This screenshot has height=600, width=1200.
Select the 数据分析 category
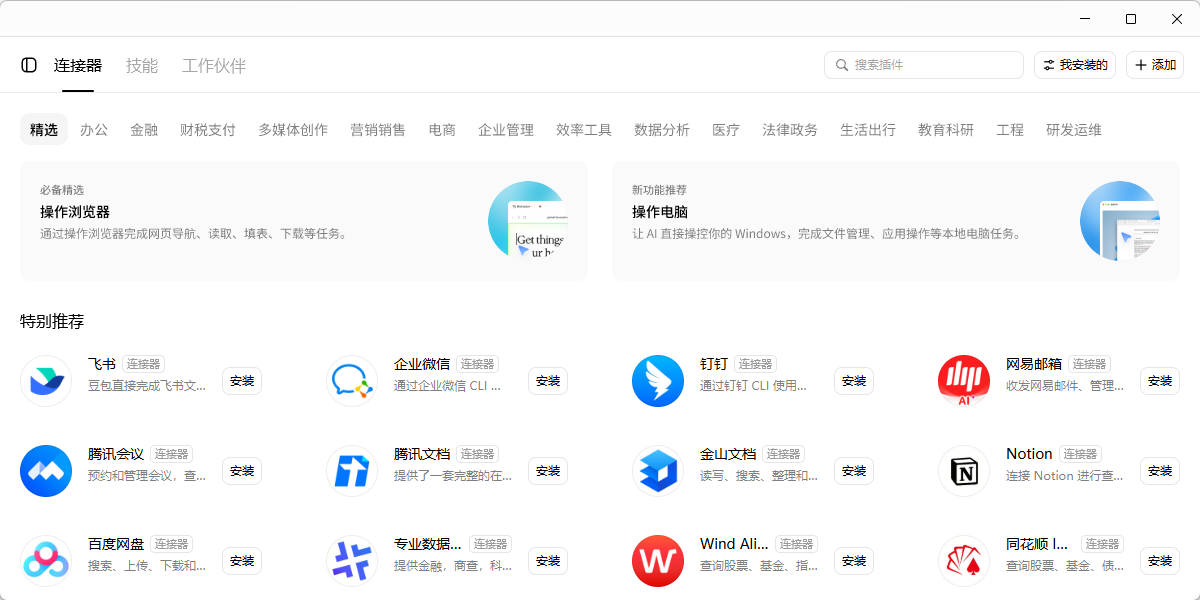coord(662,130)
